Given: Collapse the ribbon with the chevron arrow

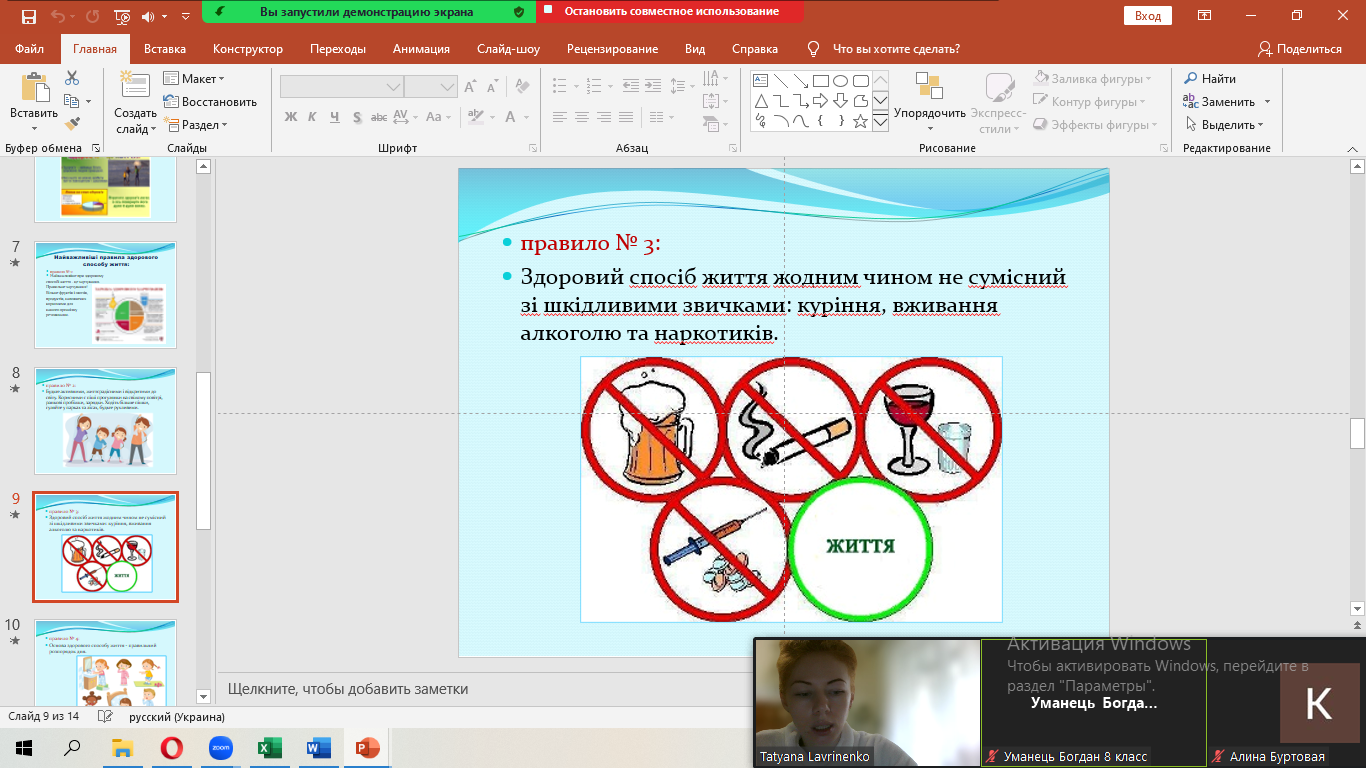Looking at the screenshot, I should (x=1355, y=147).
